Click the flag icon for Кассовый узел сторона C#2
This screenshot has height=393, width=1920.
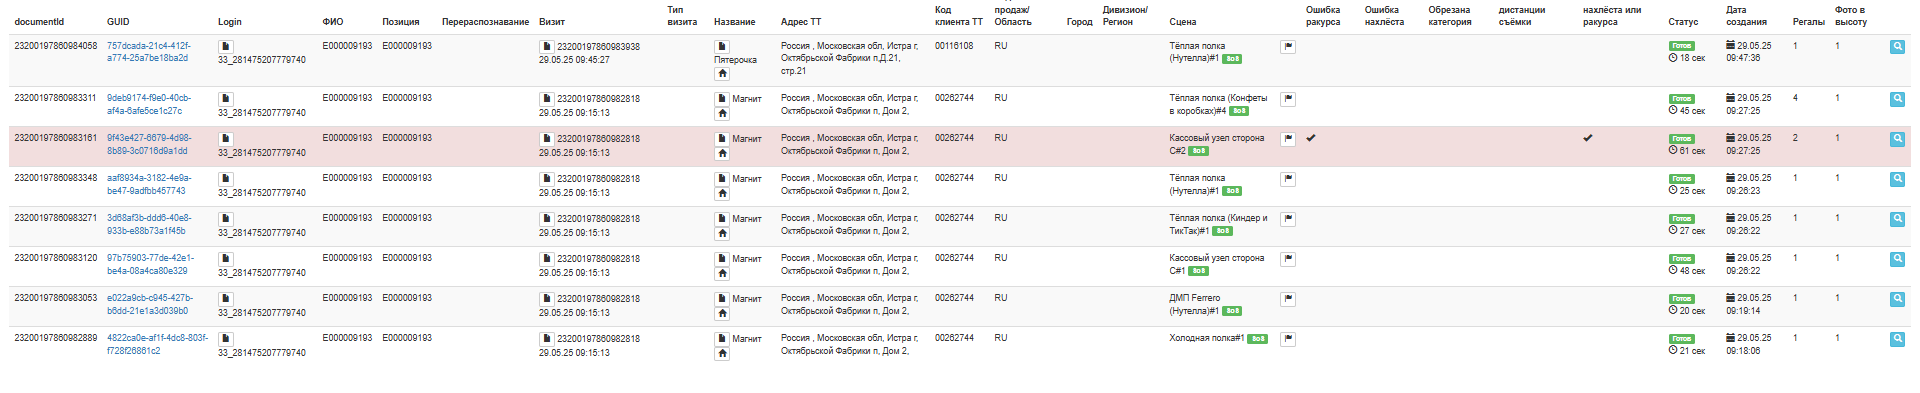coord(1288,139)
